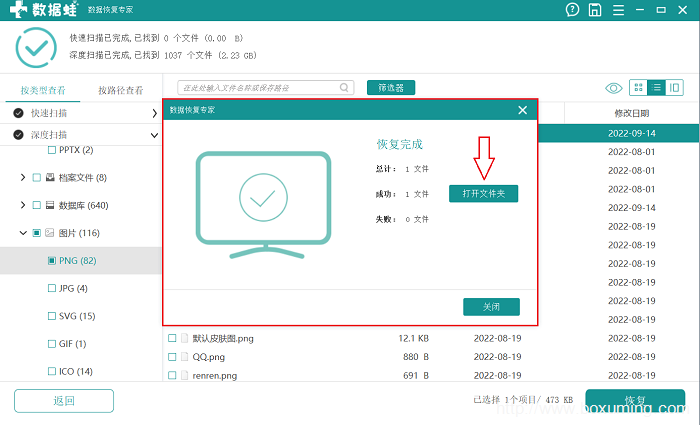This screenshot has width=700, height=425.
Task: Select the highlighted 2022-09-14 row
Action: pyautogui.click(x=618, y=133)
